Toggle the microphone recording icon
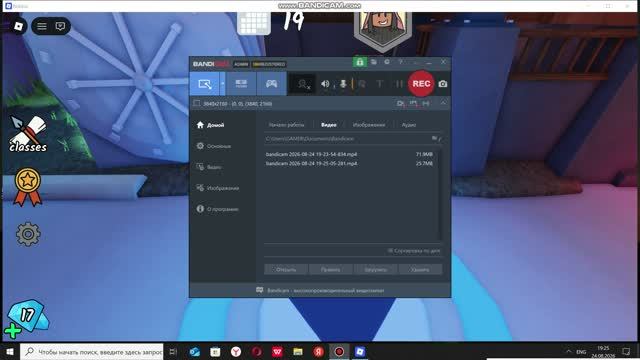 [343, 84]
